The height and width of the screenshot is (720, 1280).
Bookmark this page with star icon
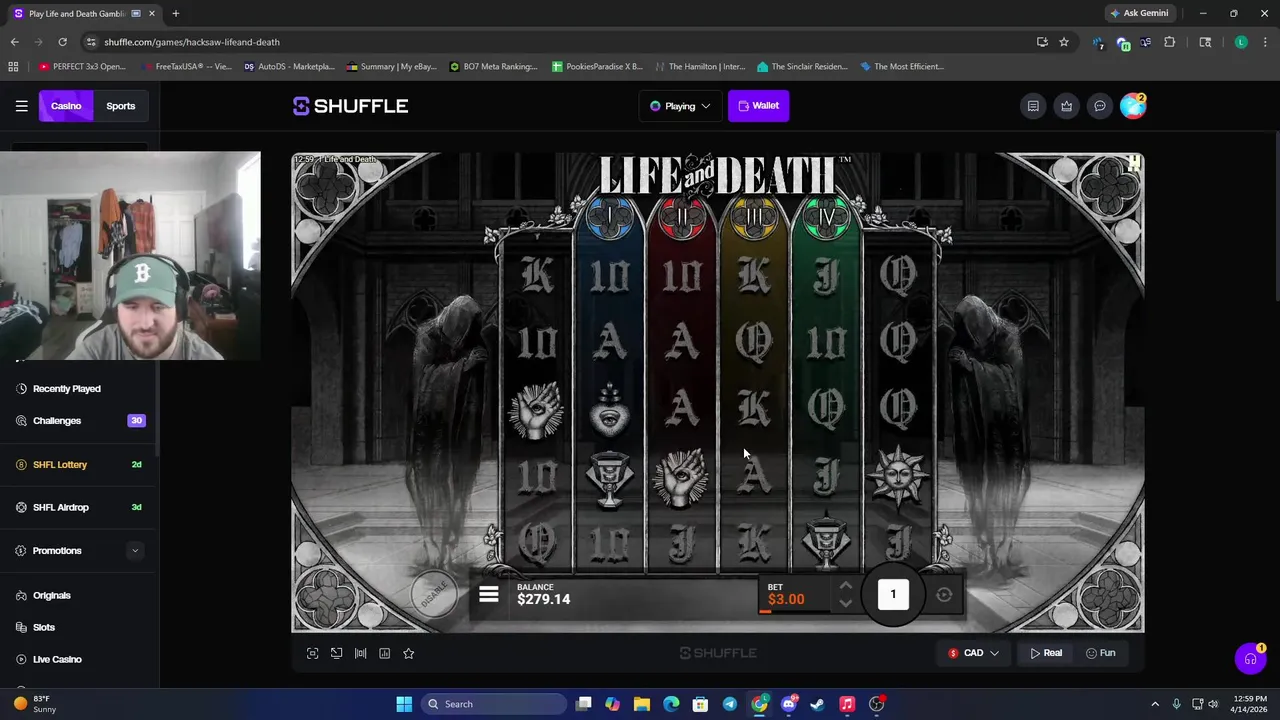pyautogui.click(x=1064, y=42)
